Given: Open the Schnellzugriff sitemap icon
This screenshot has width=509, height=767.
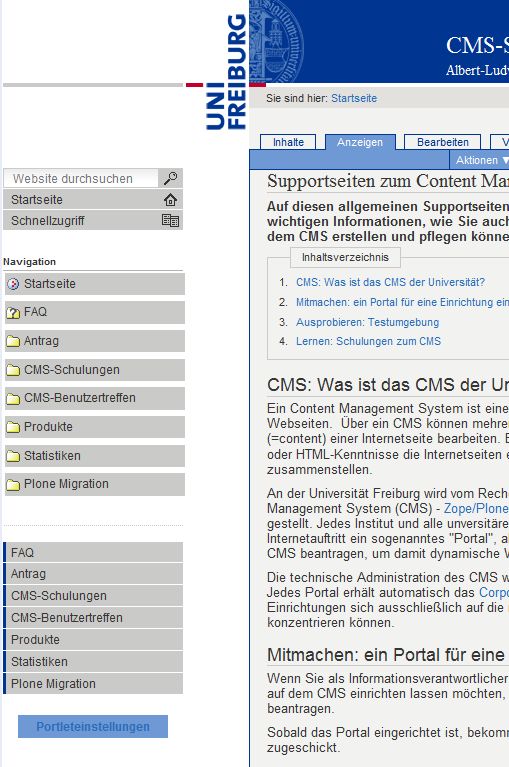Looking at the screenshot, I should [x=170, y=221].
